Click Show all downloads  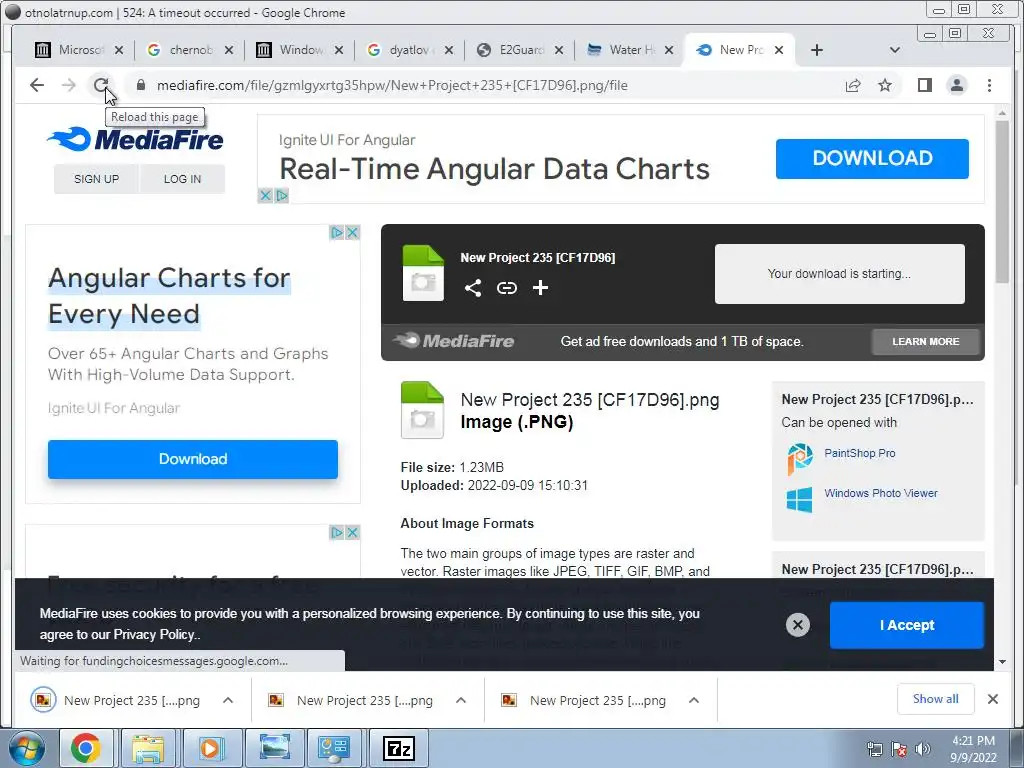pos(935,699)
